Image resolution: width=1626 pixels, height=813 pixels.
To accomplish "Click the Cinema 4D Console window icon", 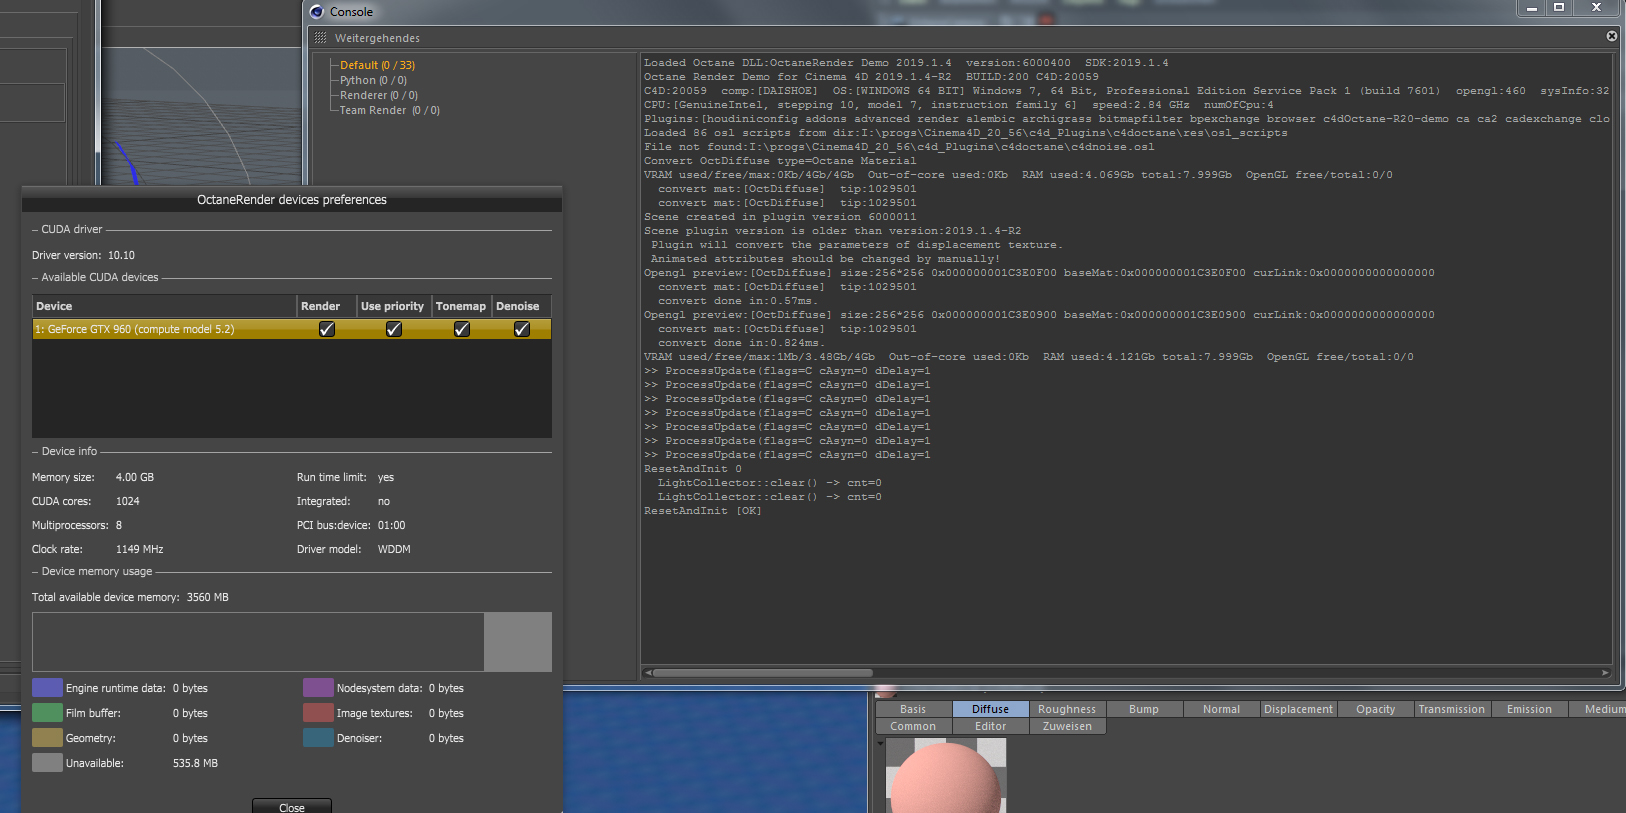I will [317, 12].
